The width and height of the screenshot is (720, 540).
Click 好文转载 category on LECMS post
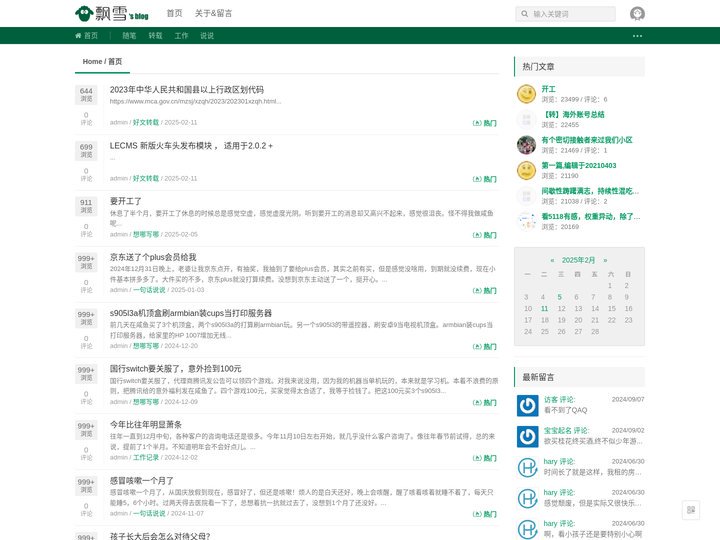[146, 178]
